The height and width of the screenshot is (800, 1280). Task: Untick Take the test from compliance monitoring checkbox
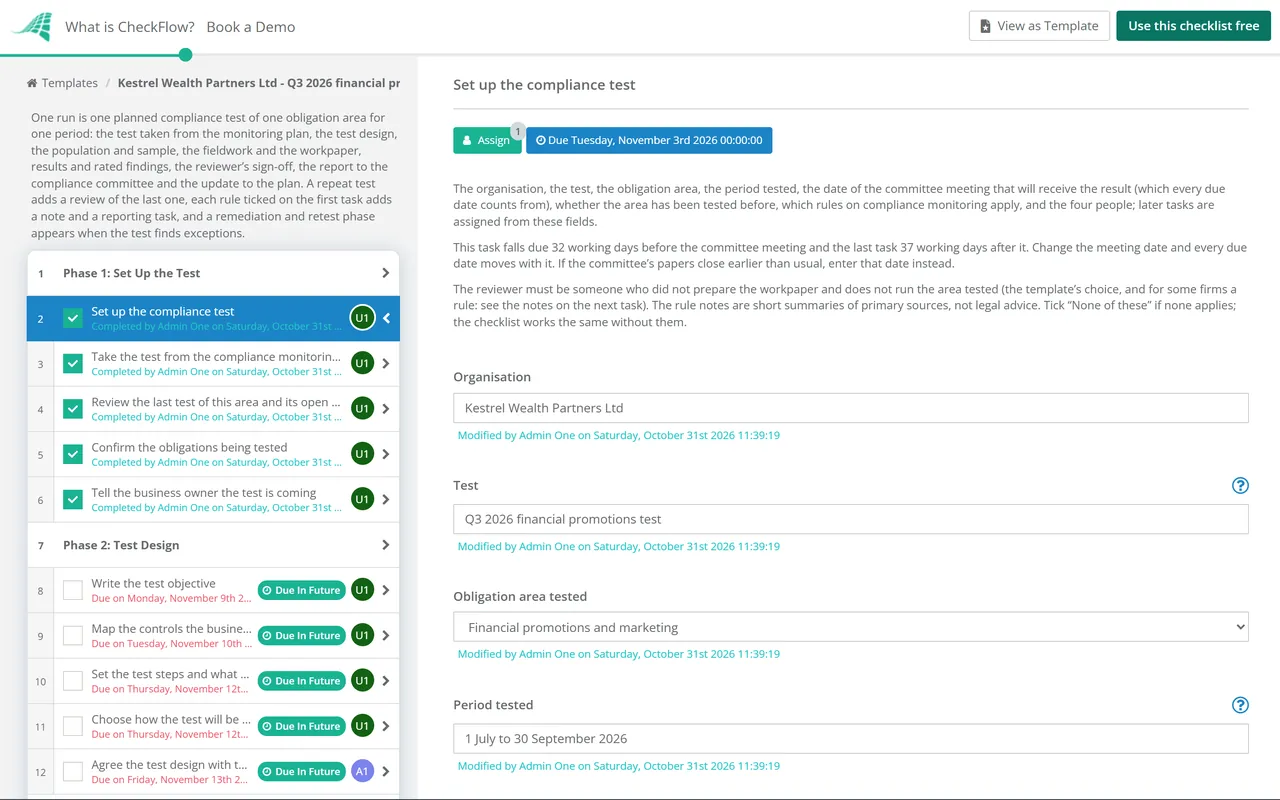pyautogui.click(x=73, y=364)
